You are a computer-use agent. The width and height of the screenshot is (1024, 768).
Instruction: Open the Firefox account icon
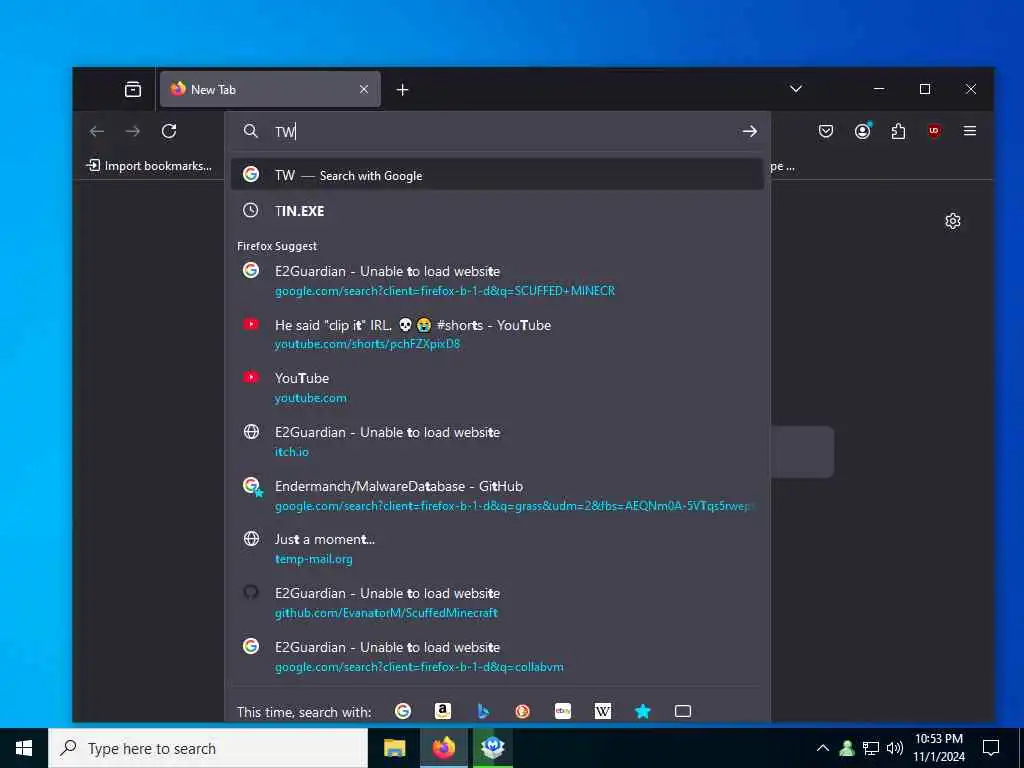(863, 131)
